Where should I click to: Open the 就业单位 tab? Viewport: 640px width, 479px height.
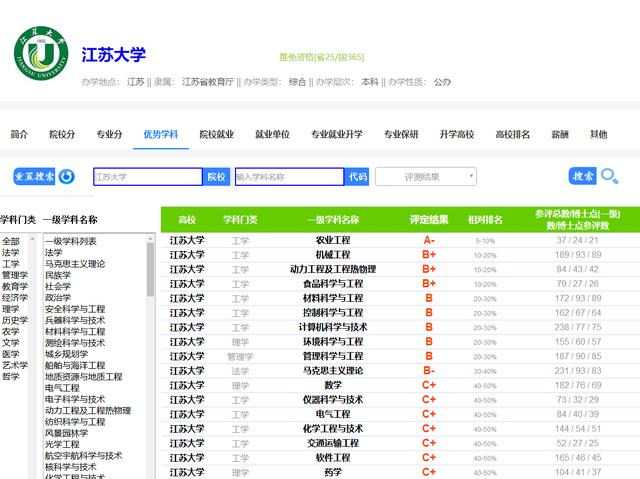(272, 134)
